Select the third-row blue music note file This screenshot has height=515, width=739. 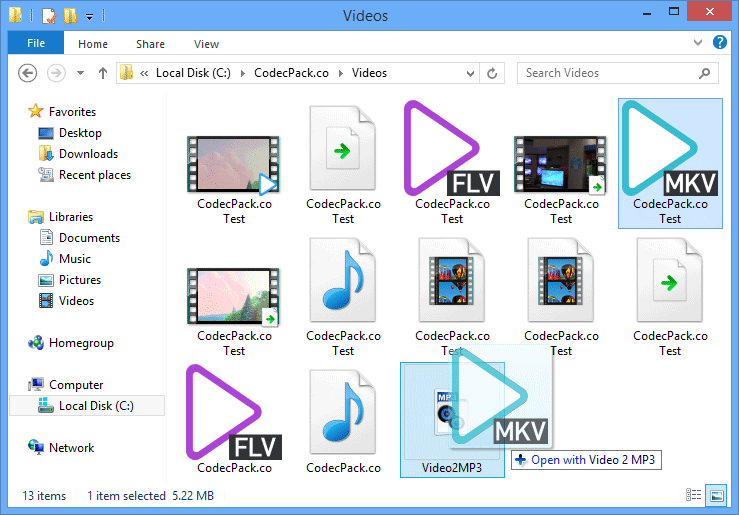click(x=343, y=412)
